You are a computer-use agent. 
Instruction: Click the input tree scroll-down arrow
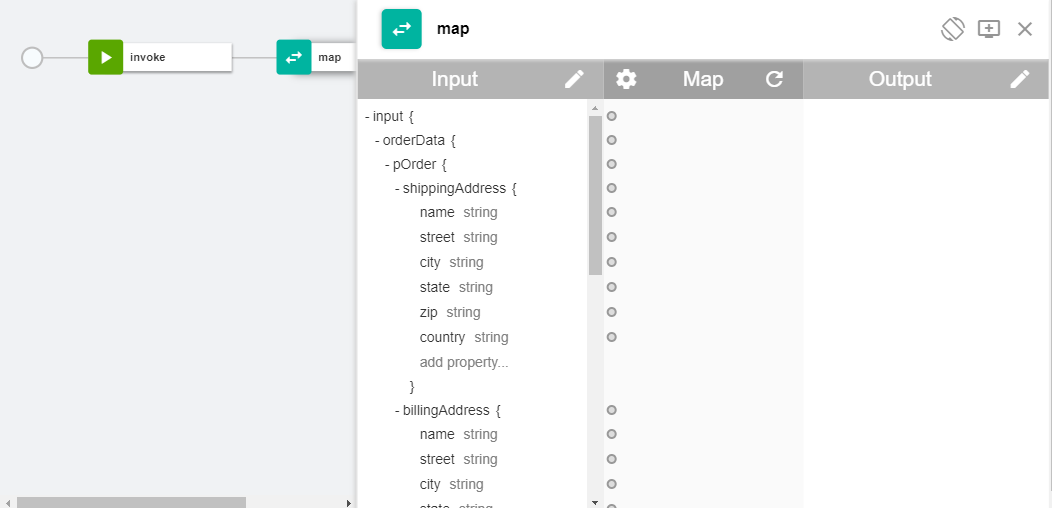tap(595, 501)
